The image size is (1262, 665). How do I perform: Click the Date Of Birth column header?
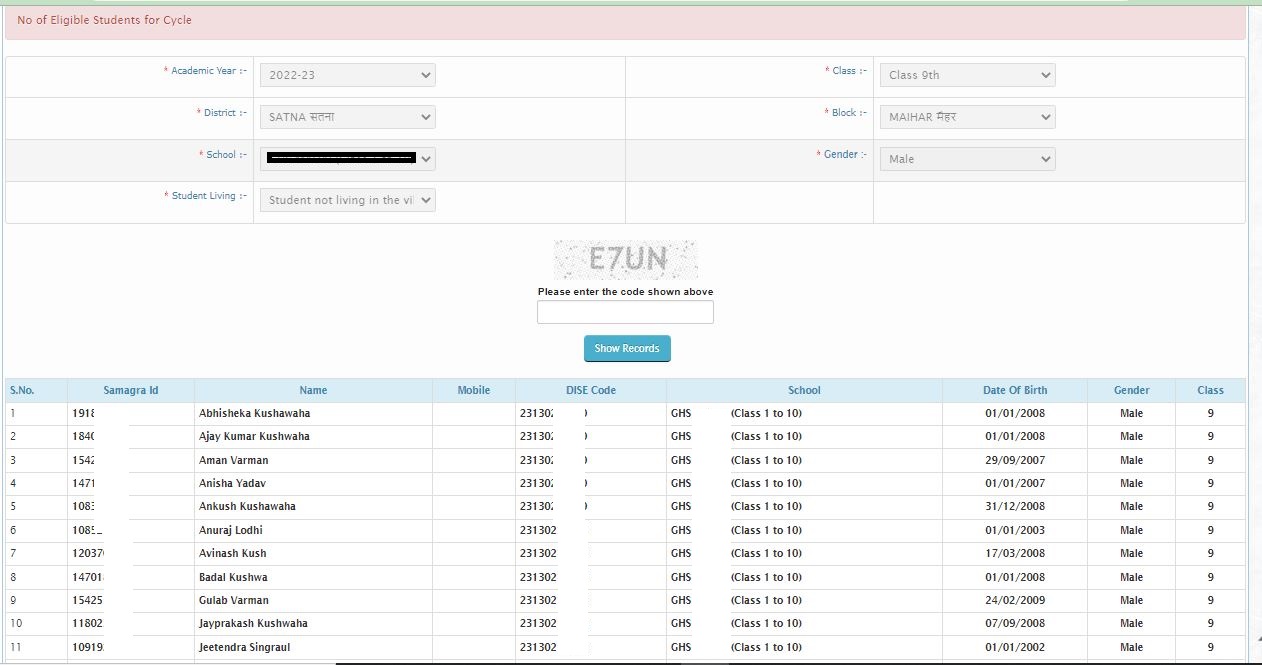coord(1014,390)
